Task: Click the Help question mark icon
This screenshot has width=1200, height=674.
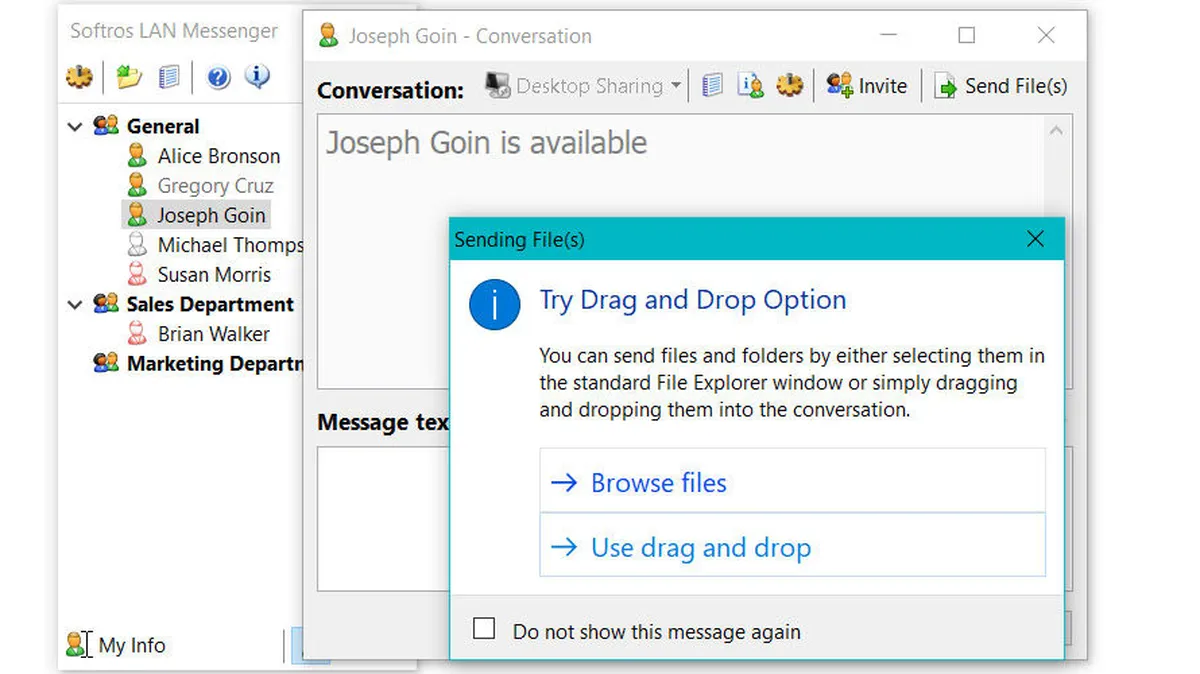Action: [218, 77]
